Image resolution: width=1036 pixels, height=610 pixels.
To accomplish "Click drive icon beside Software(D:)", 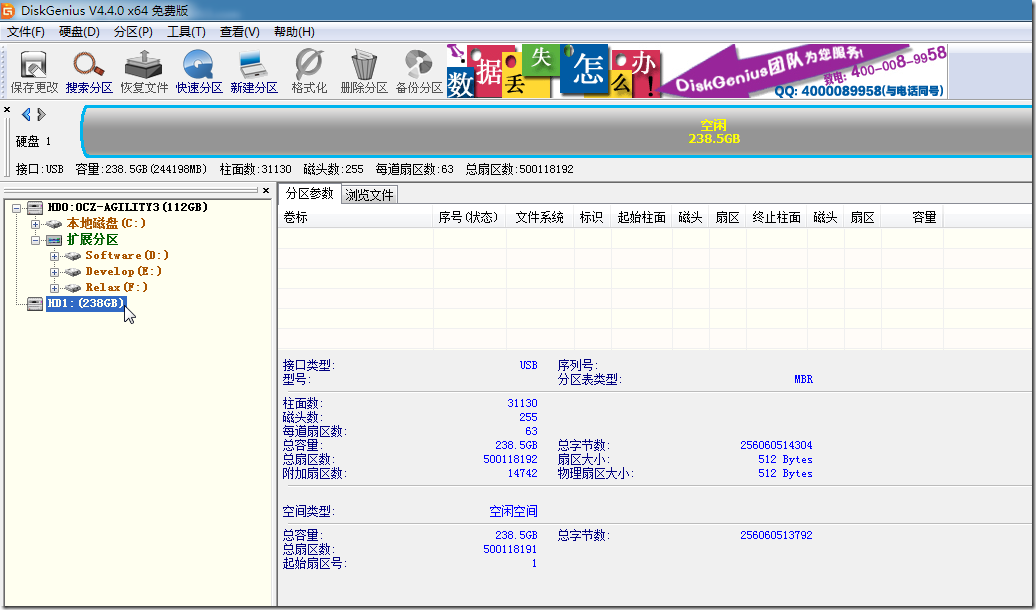I will click(73, 256).
